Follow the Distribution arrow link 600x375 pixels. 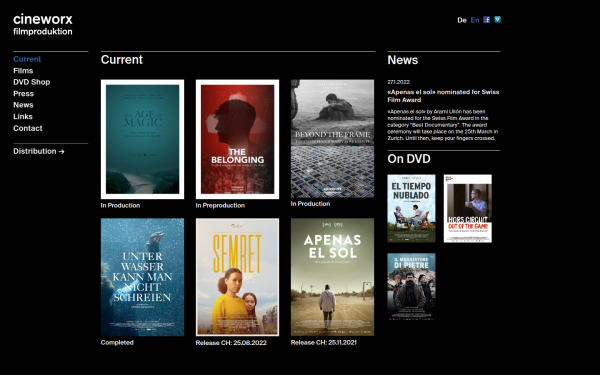(x=39, y=151)
